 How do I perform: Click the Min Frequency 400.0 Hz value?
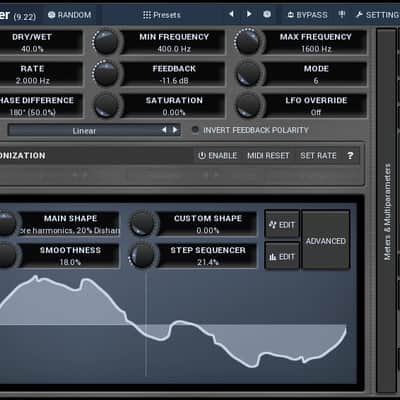(x=174, y=49)
